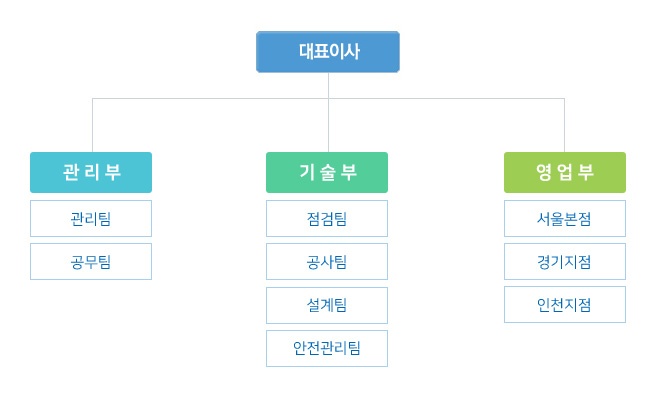Choose the 공사팀 box
Screen dimensions: 656x397
[327, 261]
